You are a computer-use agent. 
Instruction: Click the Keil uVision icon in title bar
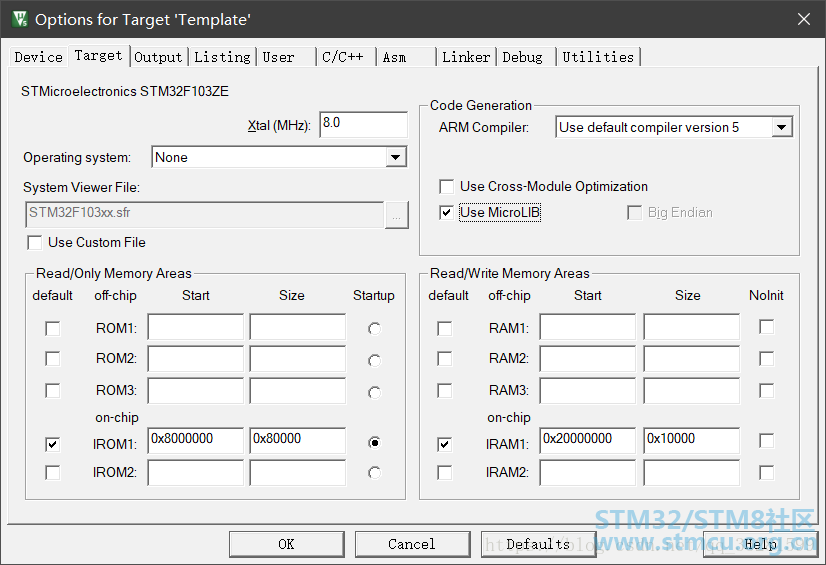[19, 19]
